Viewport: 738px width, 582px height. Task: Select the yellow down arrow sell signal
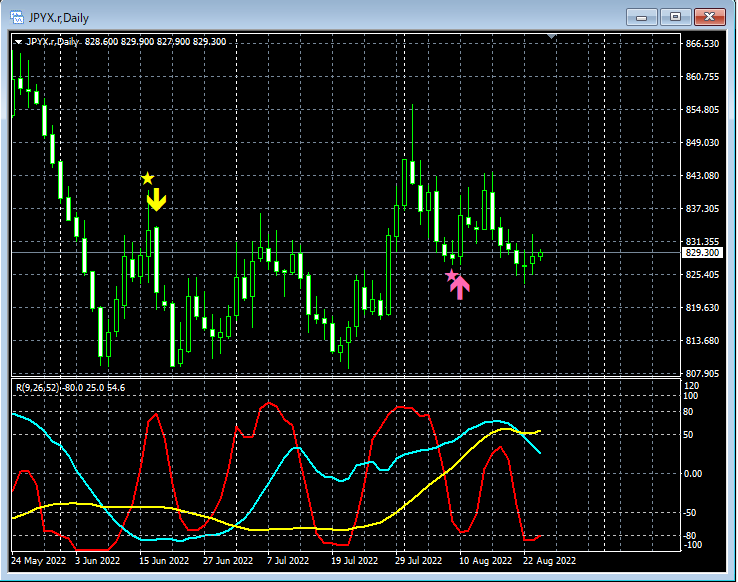click(156, 199)
